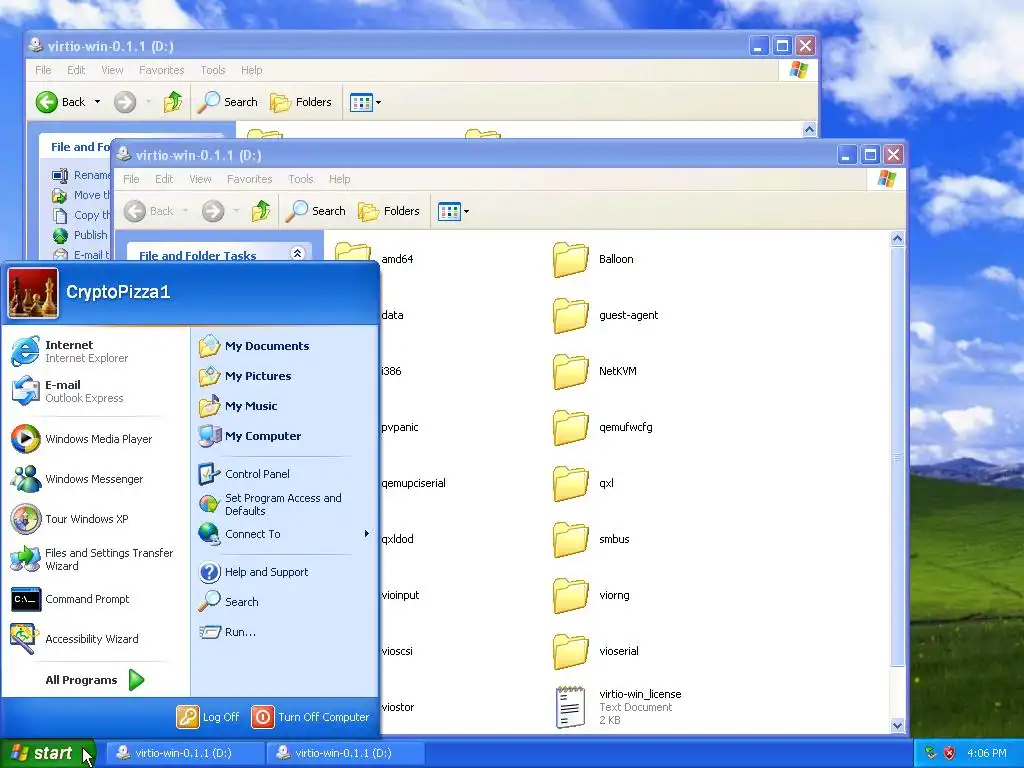Open the Run... dialog
This screenshot has width=1024, height=768.
(228, 632)
